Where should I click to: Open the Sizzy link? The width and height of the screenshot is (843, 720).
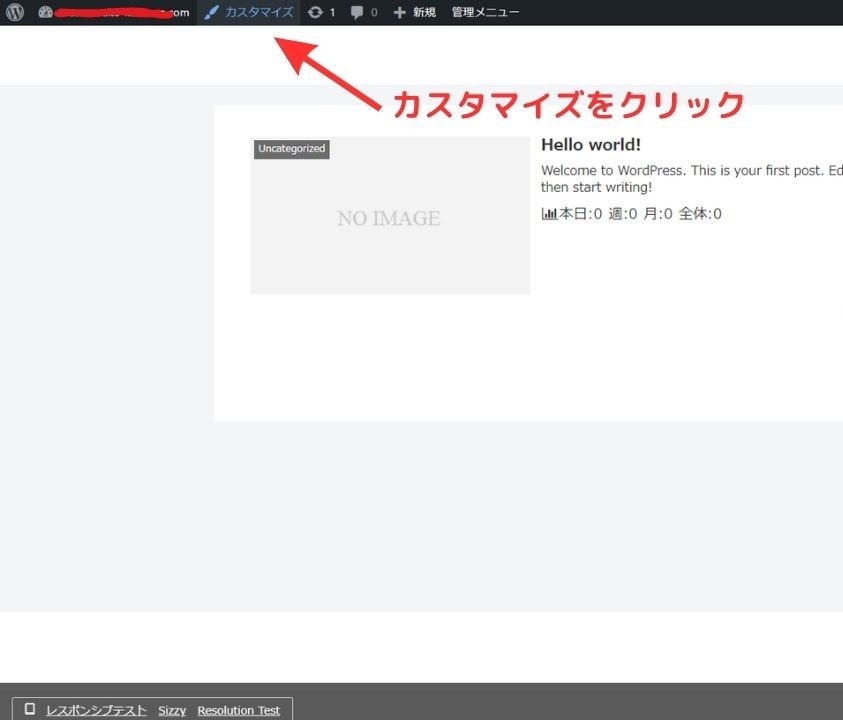coord(172,710)
